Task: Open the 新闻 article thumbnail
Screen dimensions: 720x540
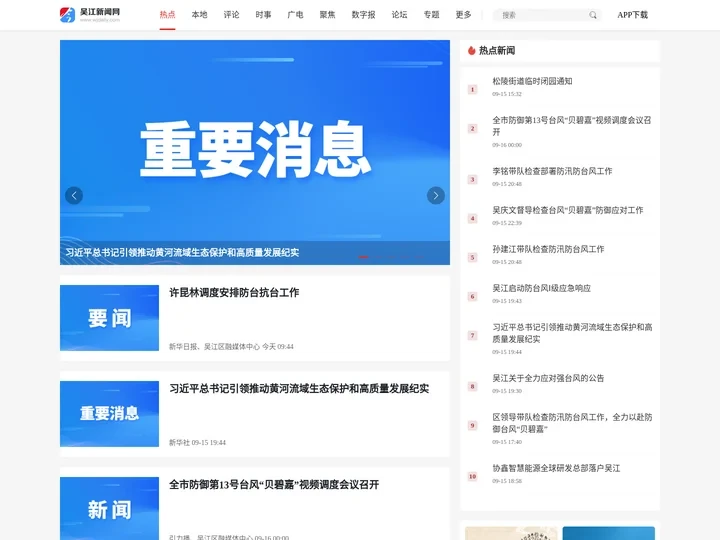Action: coord(109,508)
